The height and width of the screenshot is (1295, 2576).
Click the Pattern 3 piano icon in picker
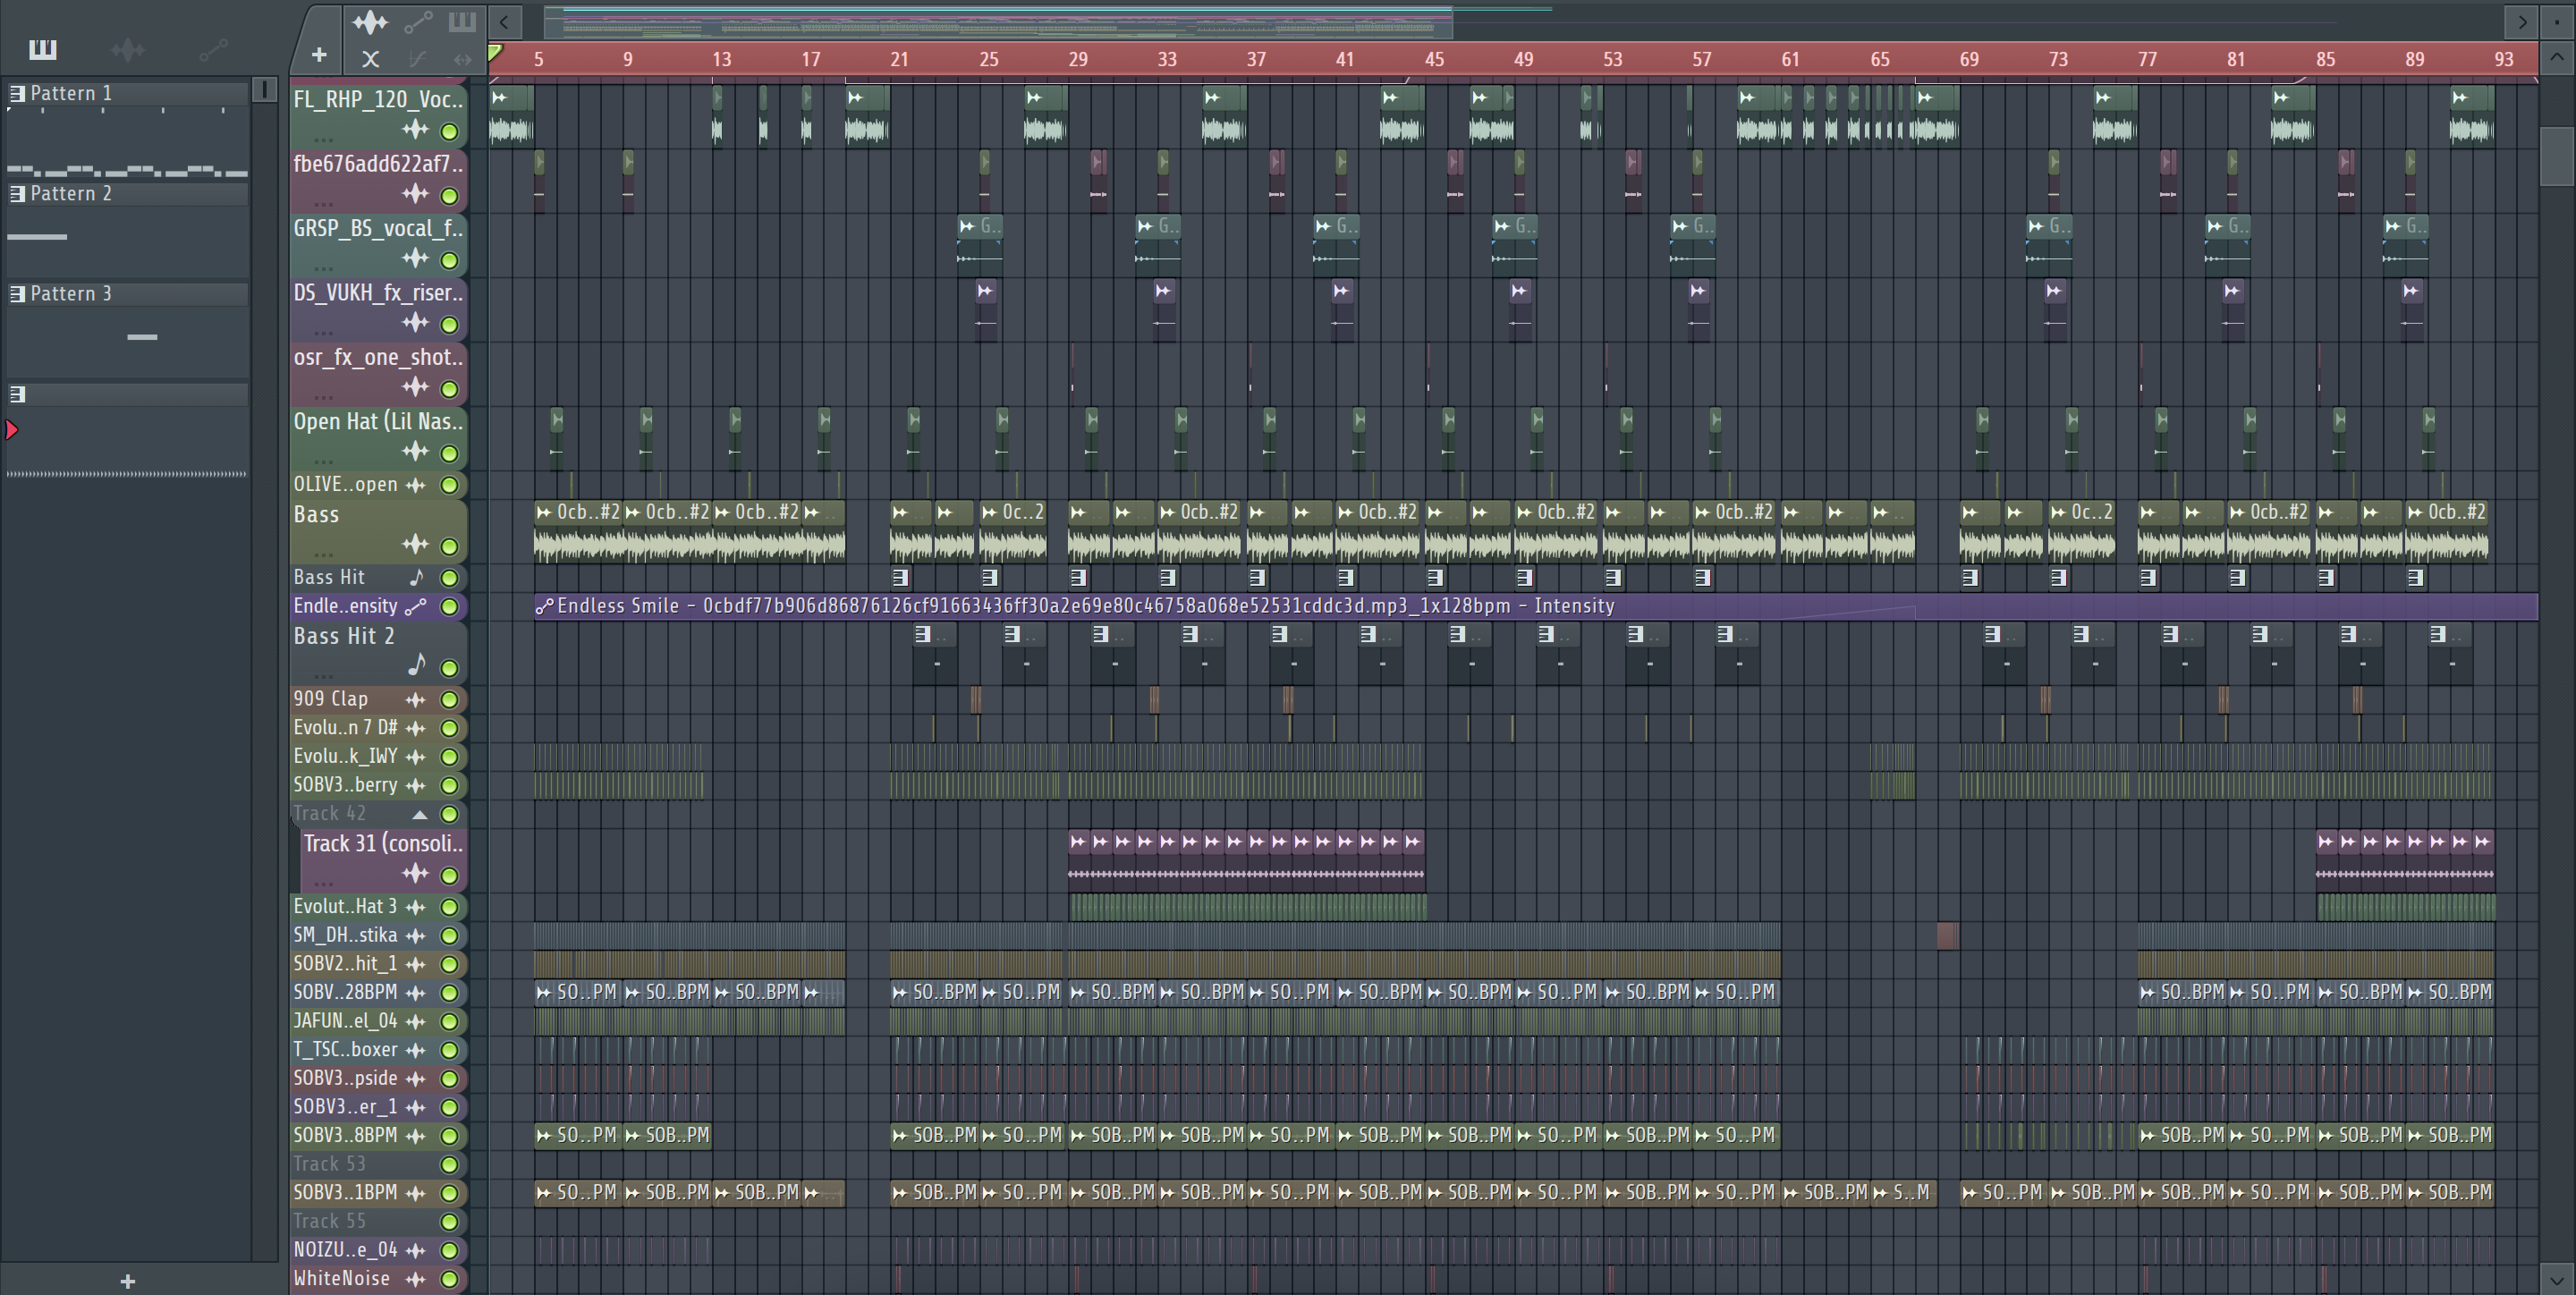click(17, 293)
